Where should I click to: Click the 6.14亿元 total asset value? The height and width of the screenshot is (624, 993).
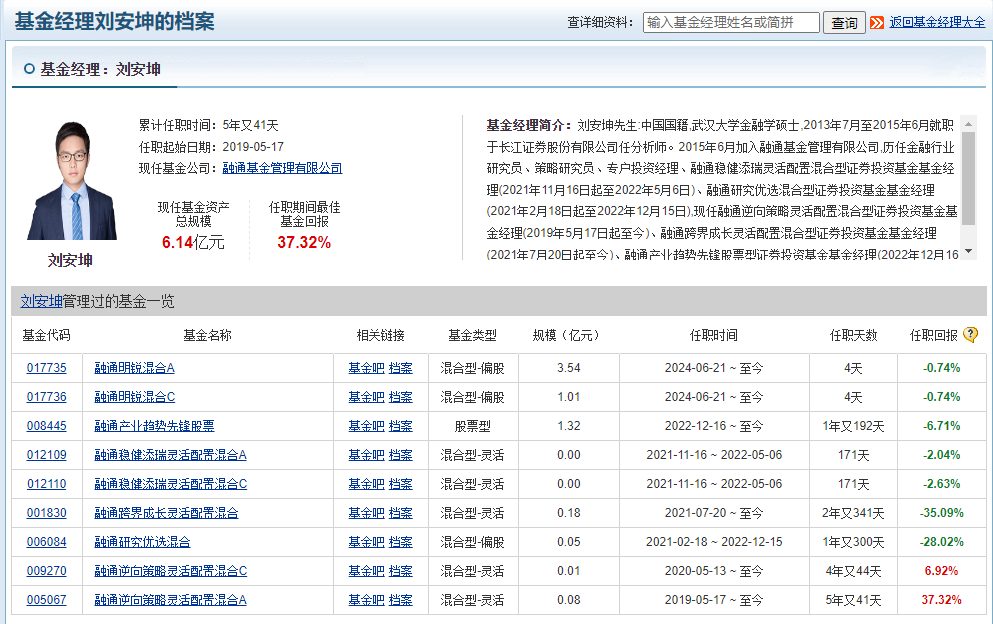[193, 243]
